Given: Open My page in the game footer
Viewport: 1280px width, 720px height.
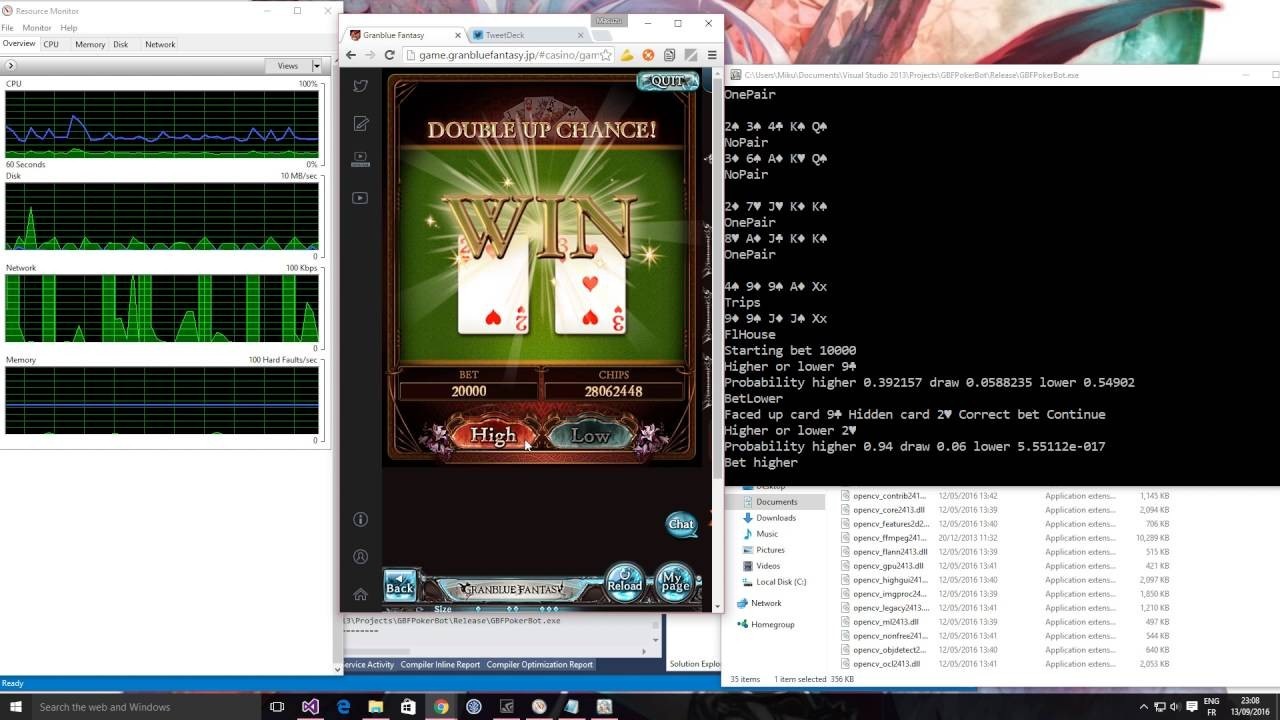Looking at the screenshot, I should [675, 583].
